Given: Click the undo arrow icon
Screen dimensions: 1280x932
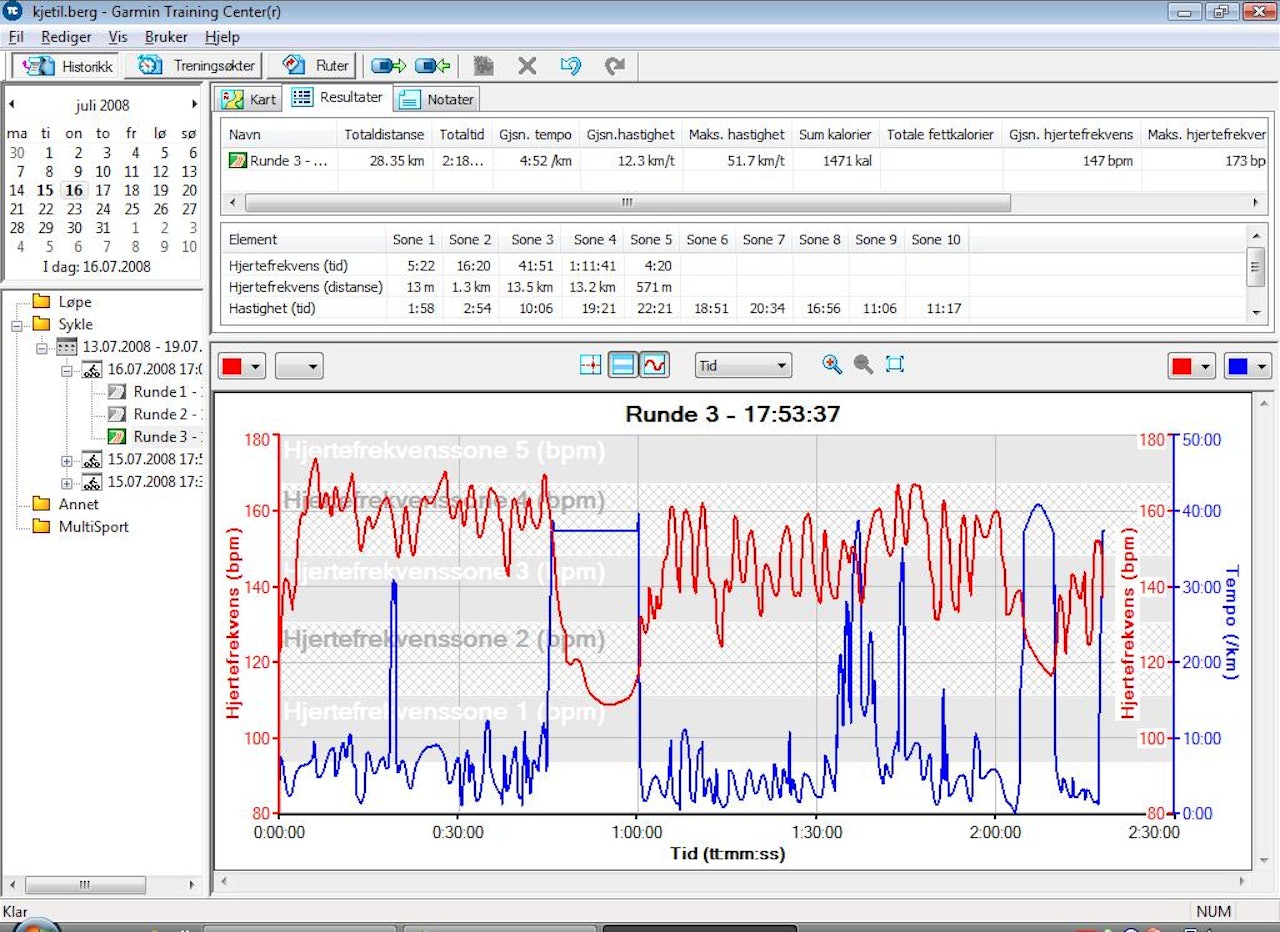Looking at the screenshot, I should click(x=570, y=66).
